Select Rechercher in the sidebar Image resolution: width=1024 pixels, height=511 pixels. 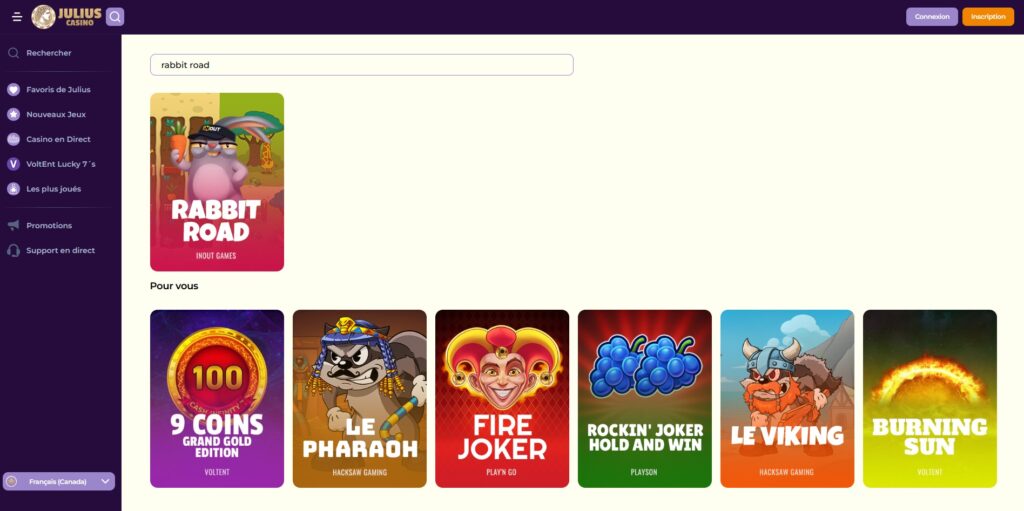48,53
